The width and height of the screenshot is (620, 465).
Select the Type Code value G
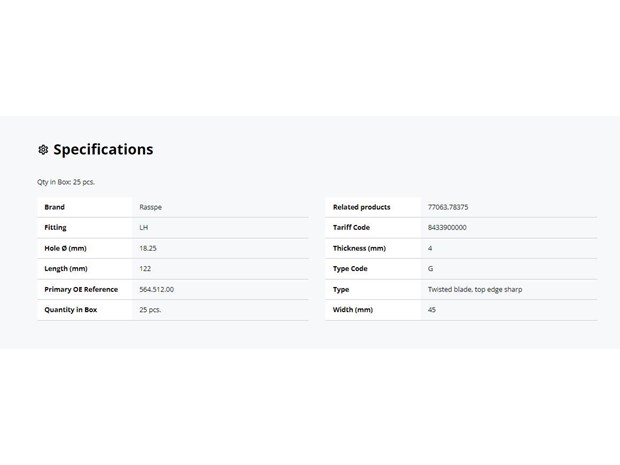click(431, 268)
